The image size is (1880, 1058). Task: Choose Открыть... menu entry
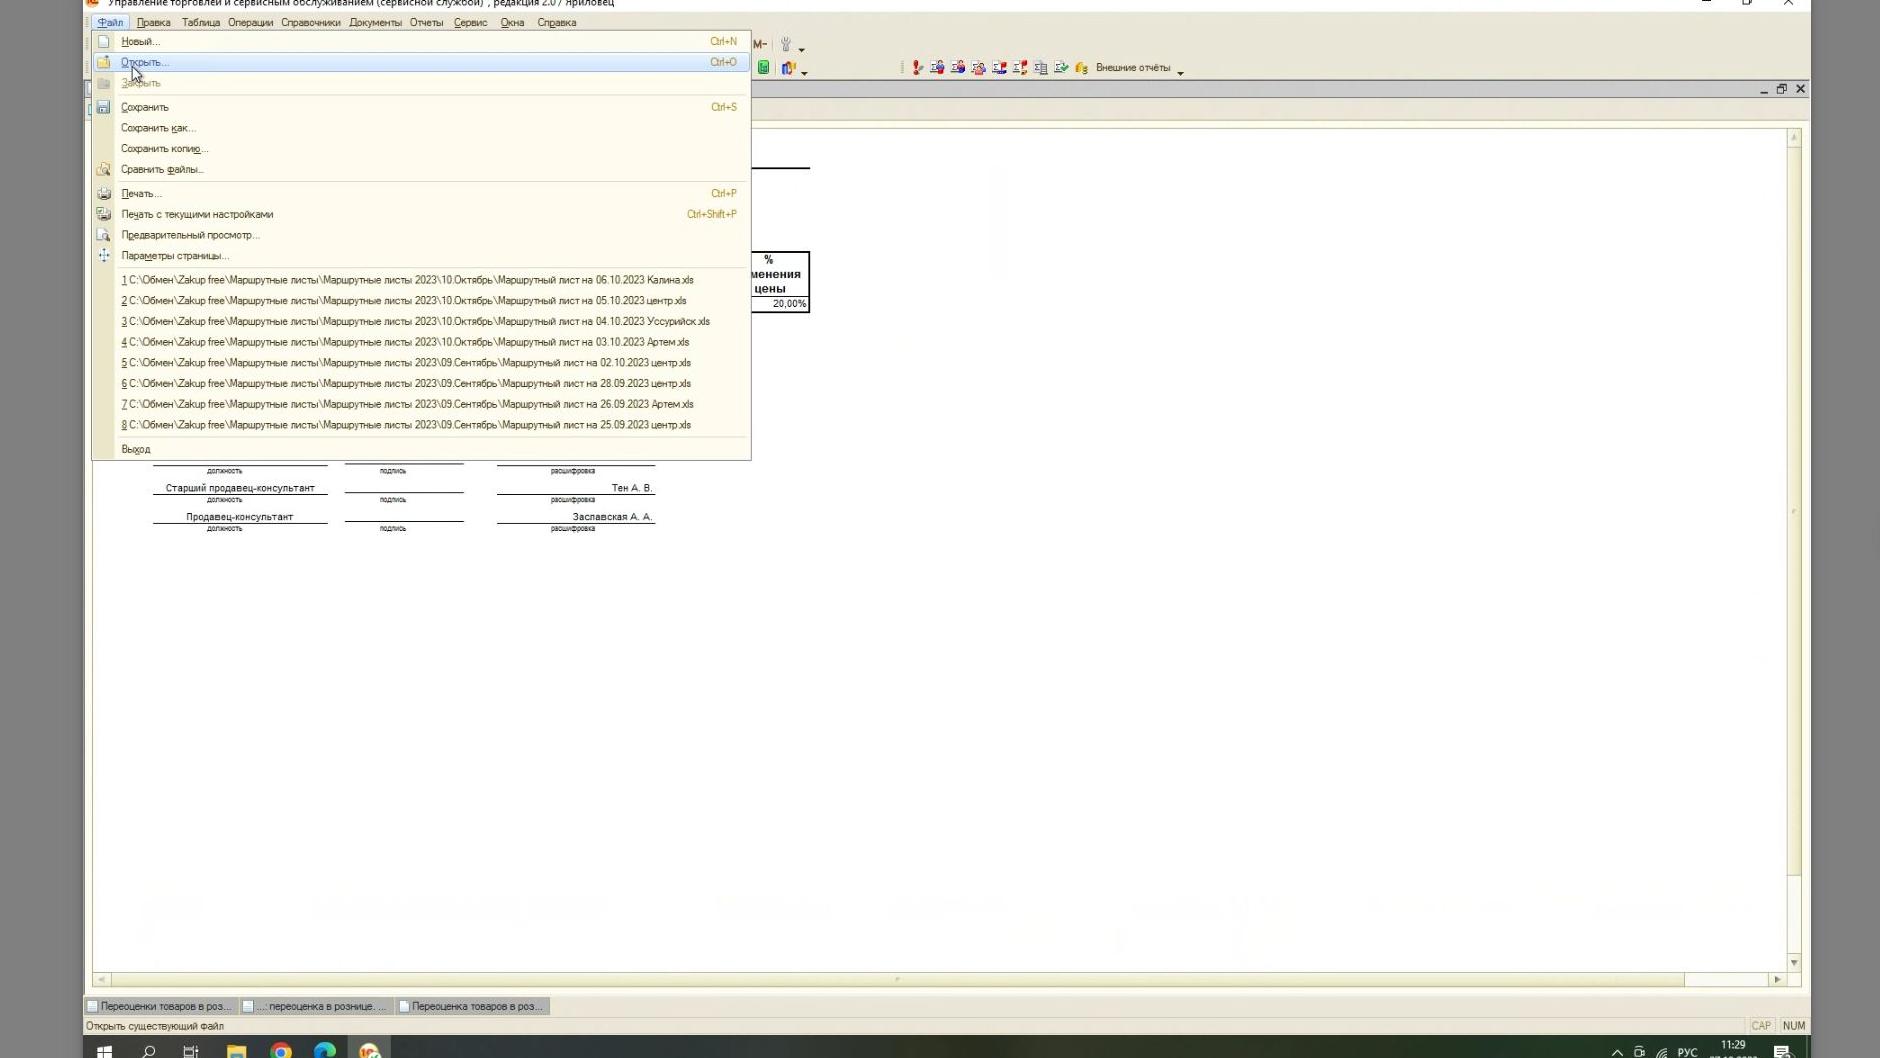pos(421,62)
